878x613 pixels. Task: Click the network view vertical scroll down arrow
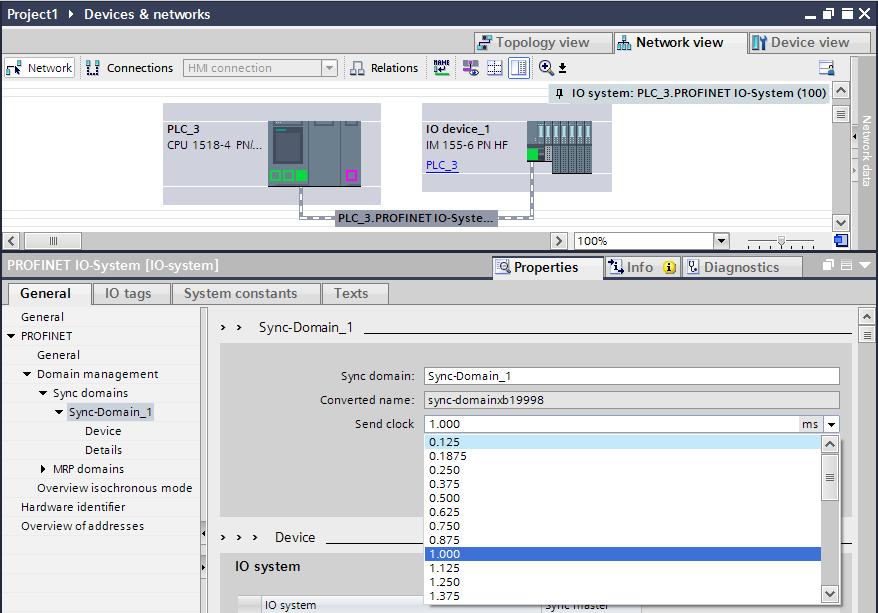[840, 223]
